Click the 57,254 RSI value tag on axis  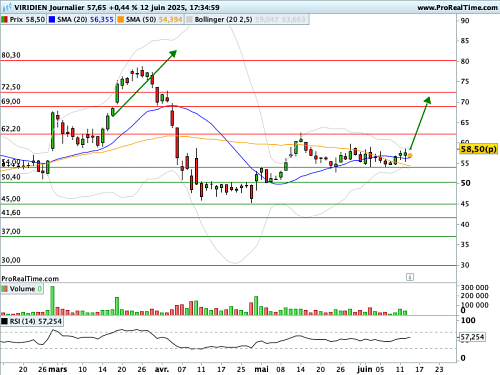click(x=472, y=337)
